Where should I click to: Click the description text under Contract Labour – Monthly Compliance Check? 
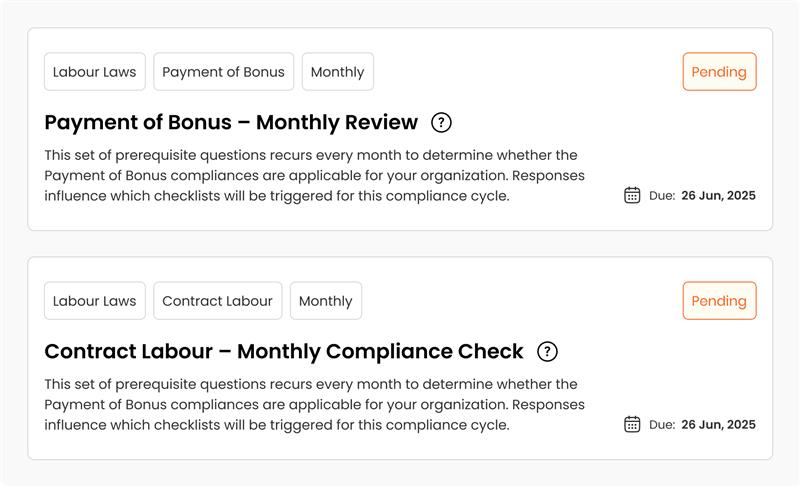314,405
